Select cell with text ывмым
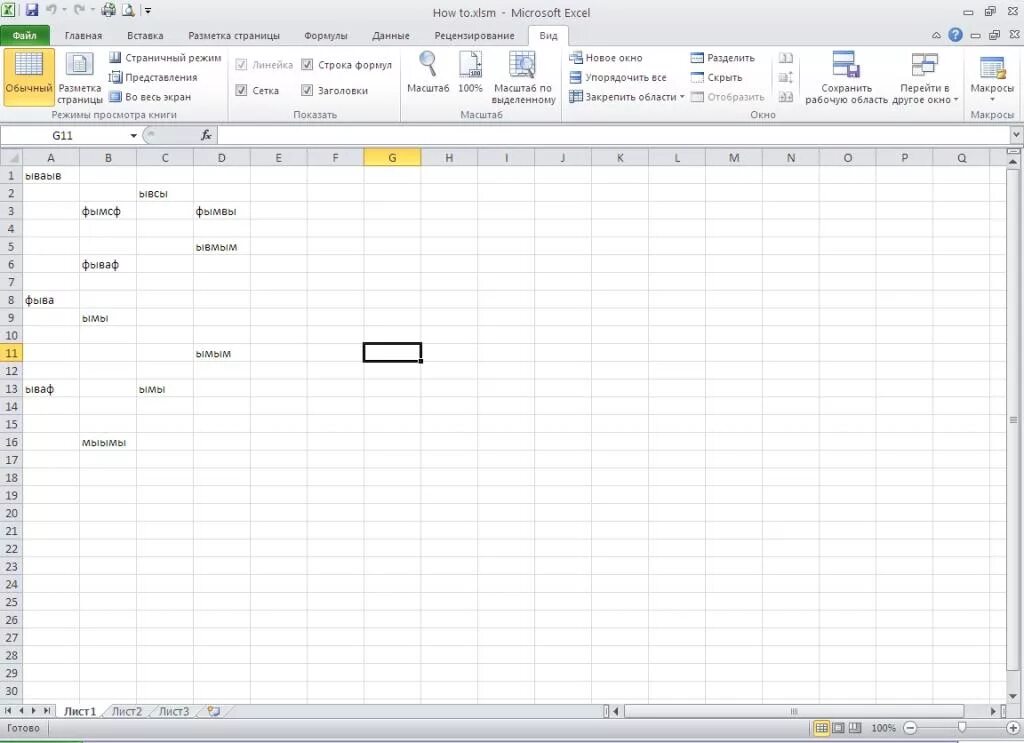1024x743 pixels. 221,247
